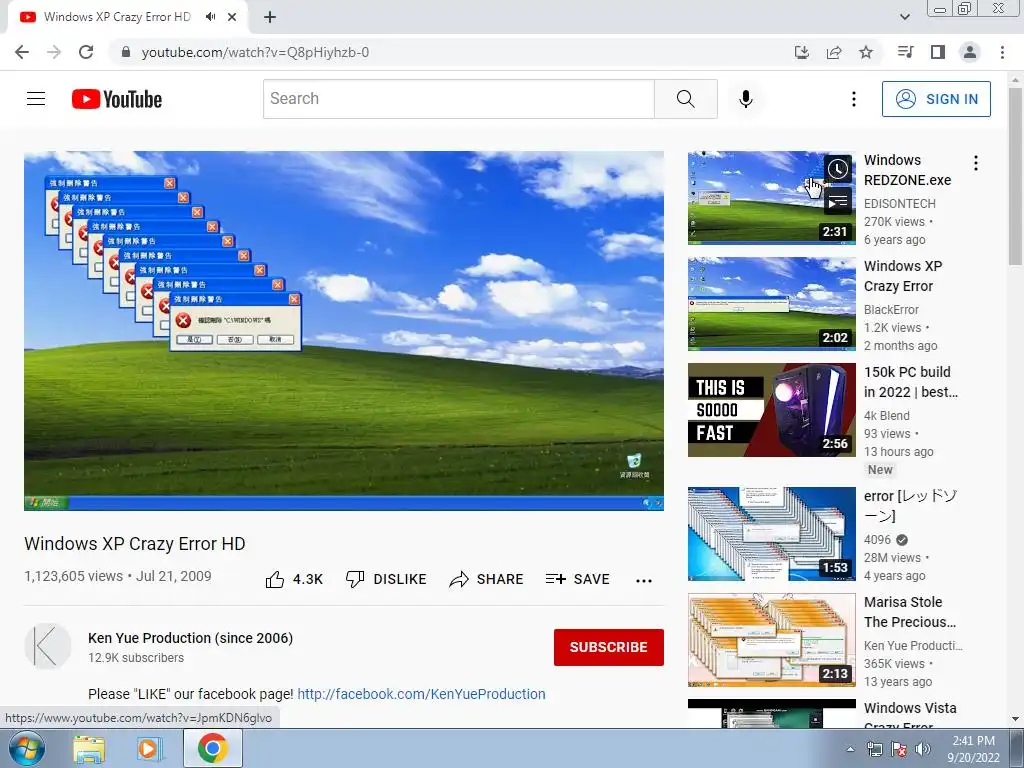Viewport: 1024px width, 768px height.
Task: Mute the tab via speaker icon
Action: coord(210,17)
